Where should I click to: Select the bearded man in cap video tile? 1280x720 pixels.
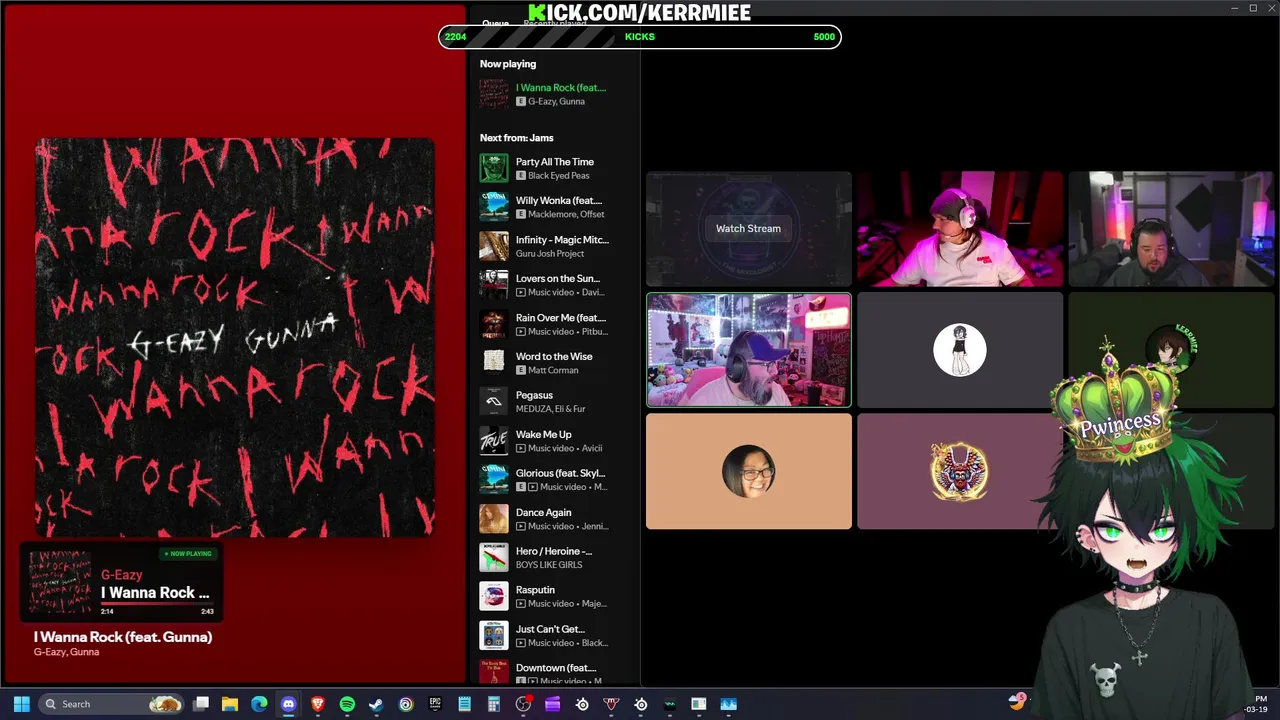pos(749,350)
